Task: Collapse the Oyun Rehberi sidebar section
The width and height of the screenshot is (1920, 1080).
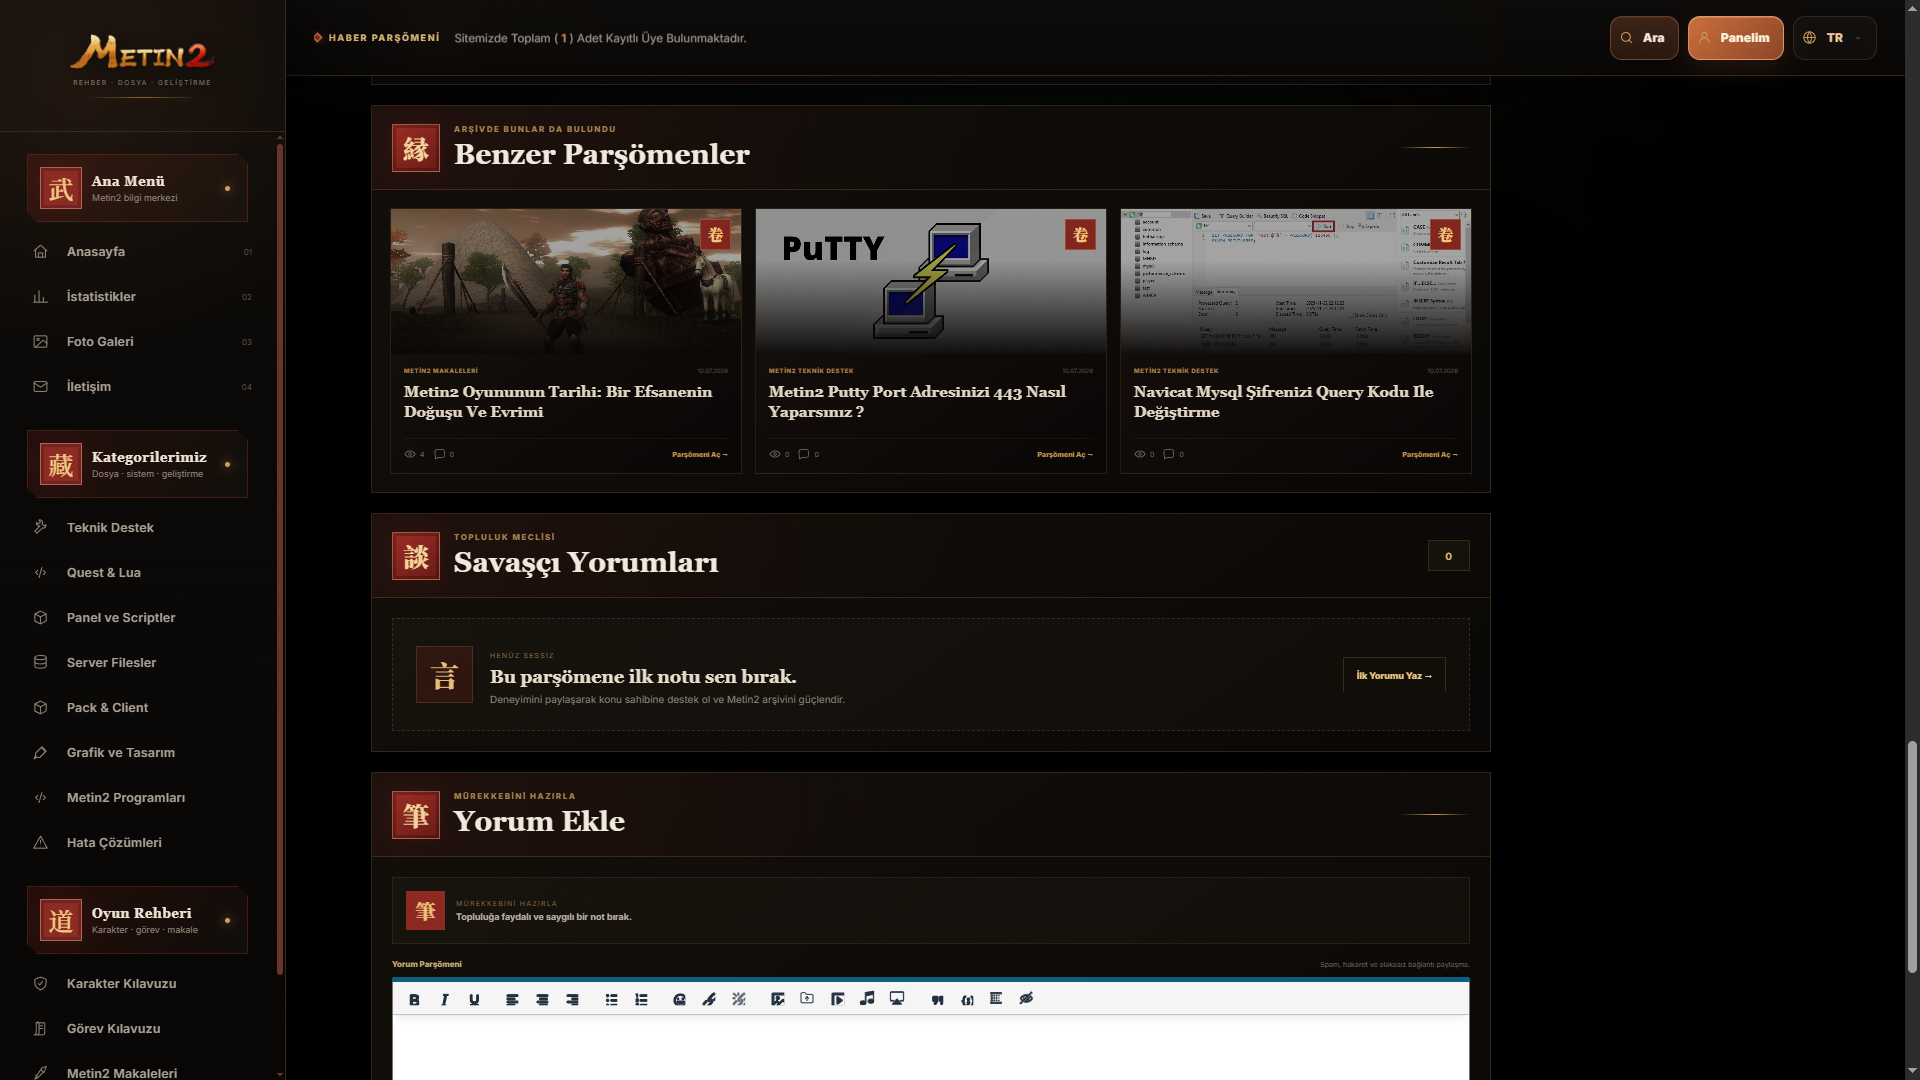Action: point(137,920)
